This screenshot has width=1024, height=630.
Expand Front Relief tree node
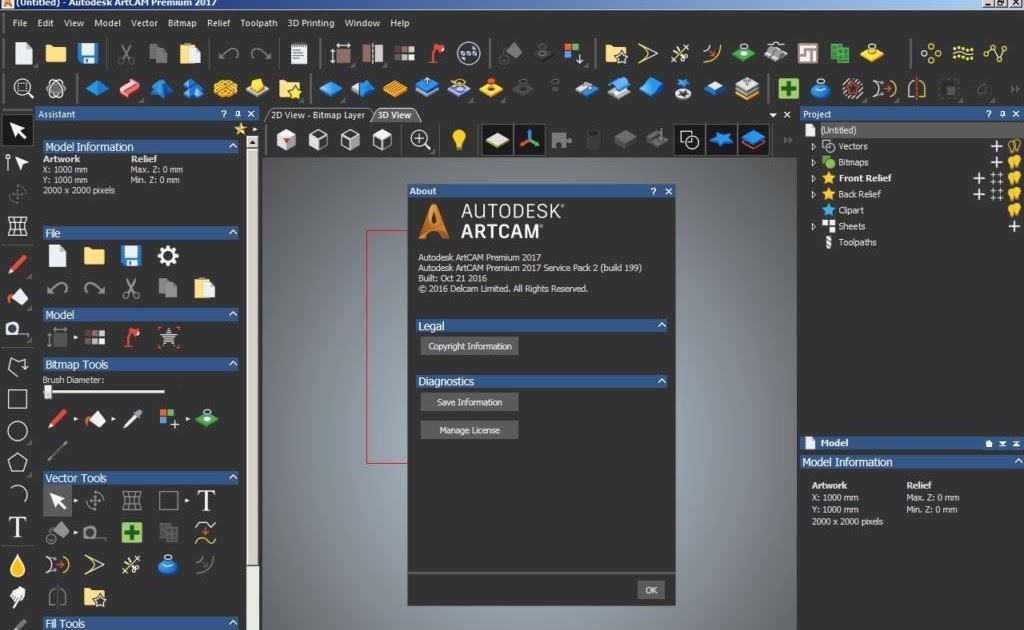pos(814,178)
